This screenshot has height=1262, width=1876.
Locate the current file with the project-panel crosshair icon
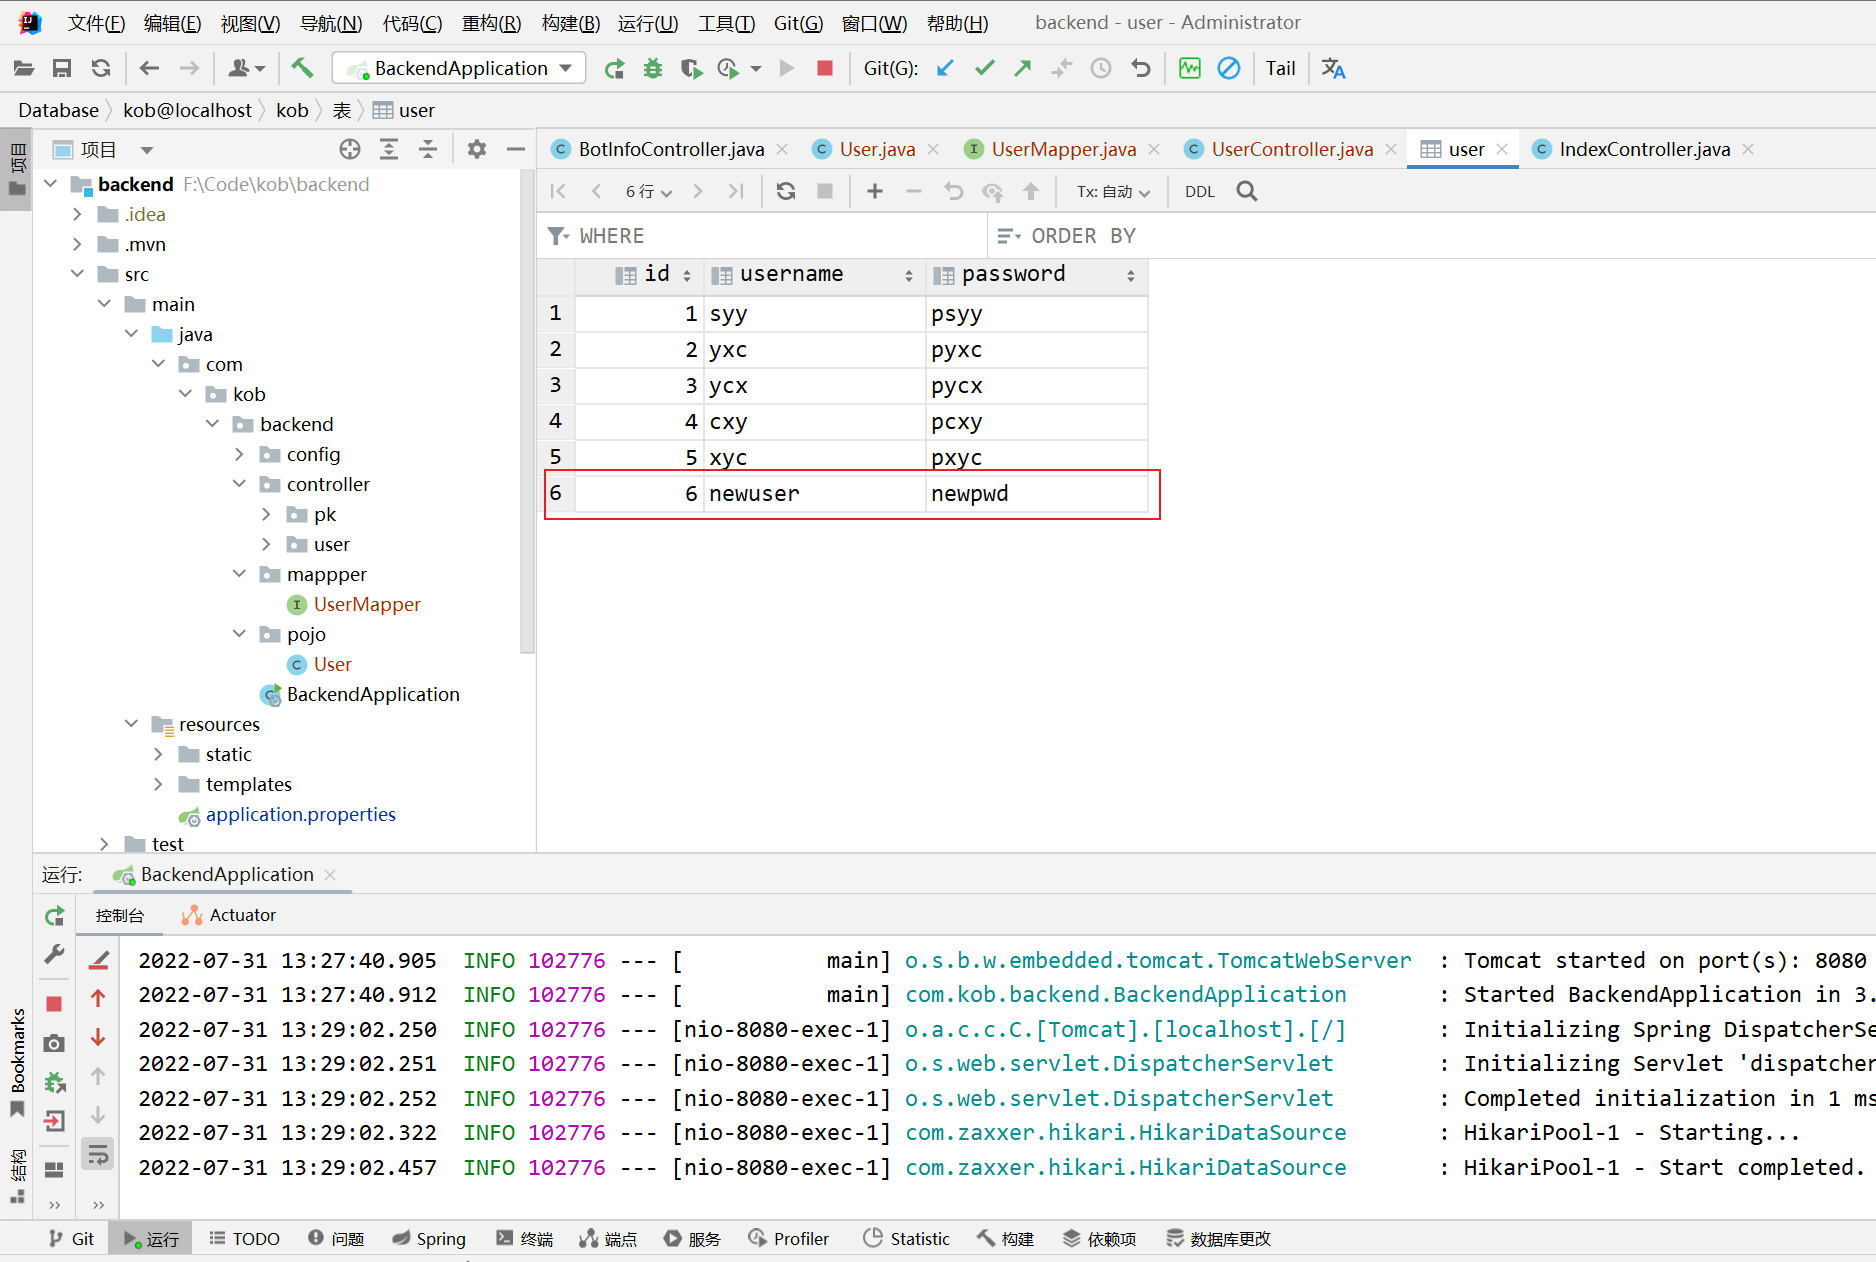click(x=349, y=149)
